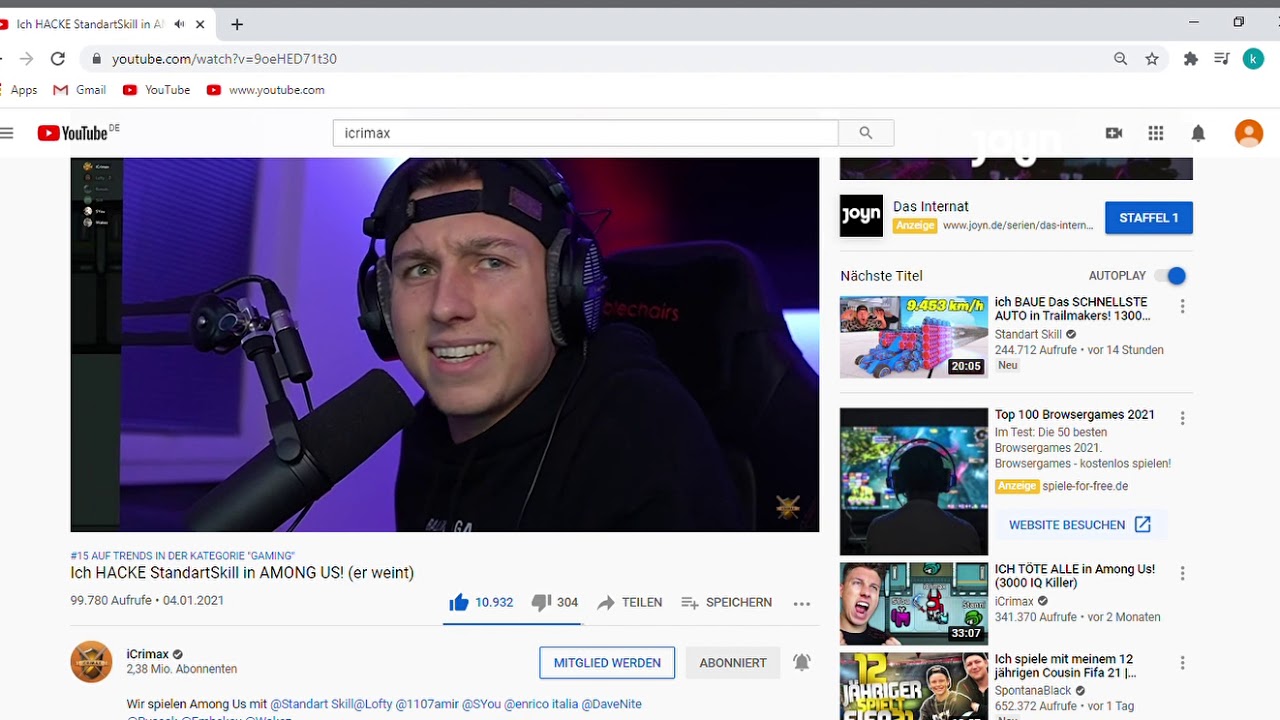
Task: Like the video with thumbs up
Action: [x=481, y=602]
